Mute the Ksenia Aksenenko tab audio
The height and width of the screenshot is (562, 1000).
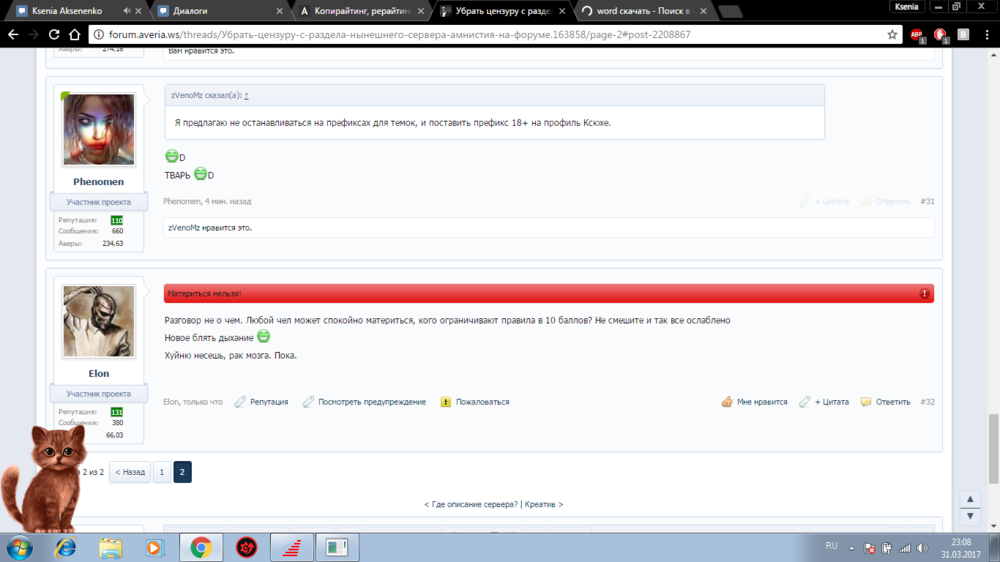[126, 11]
